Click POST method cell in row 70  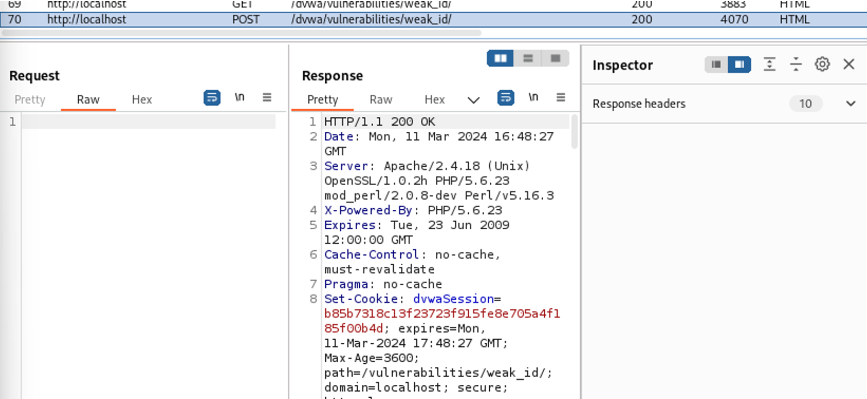tap(246, 19)
